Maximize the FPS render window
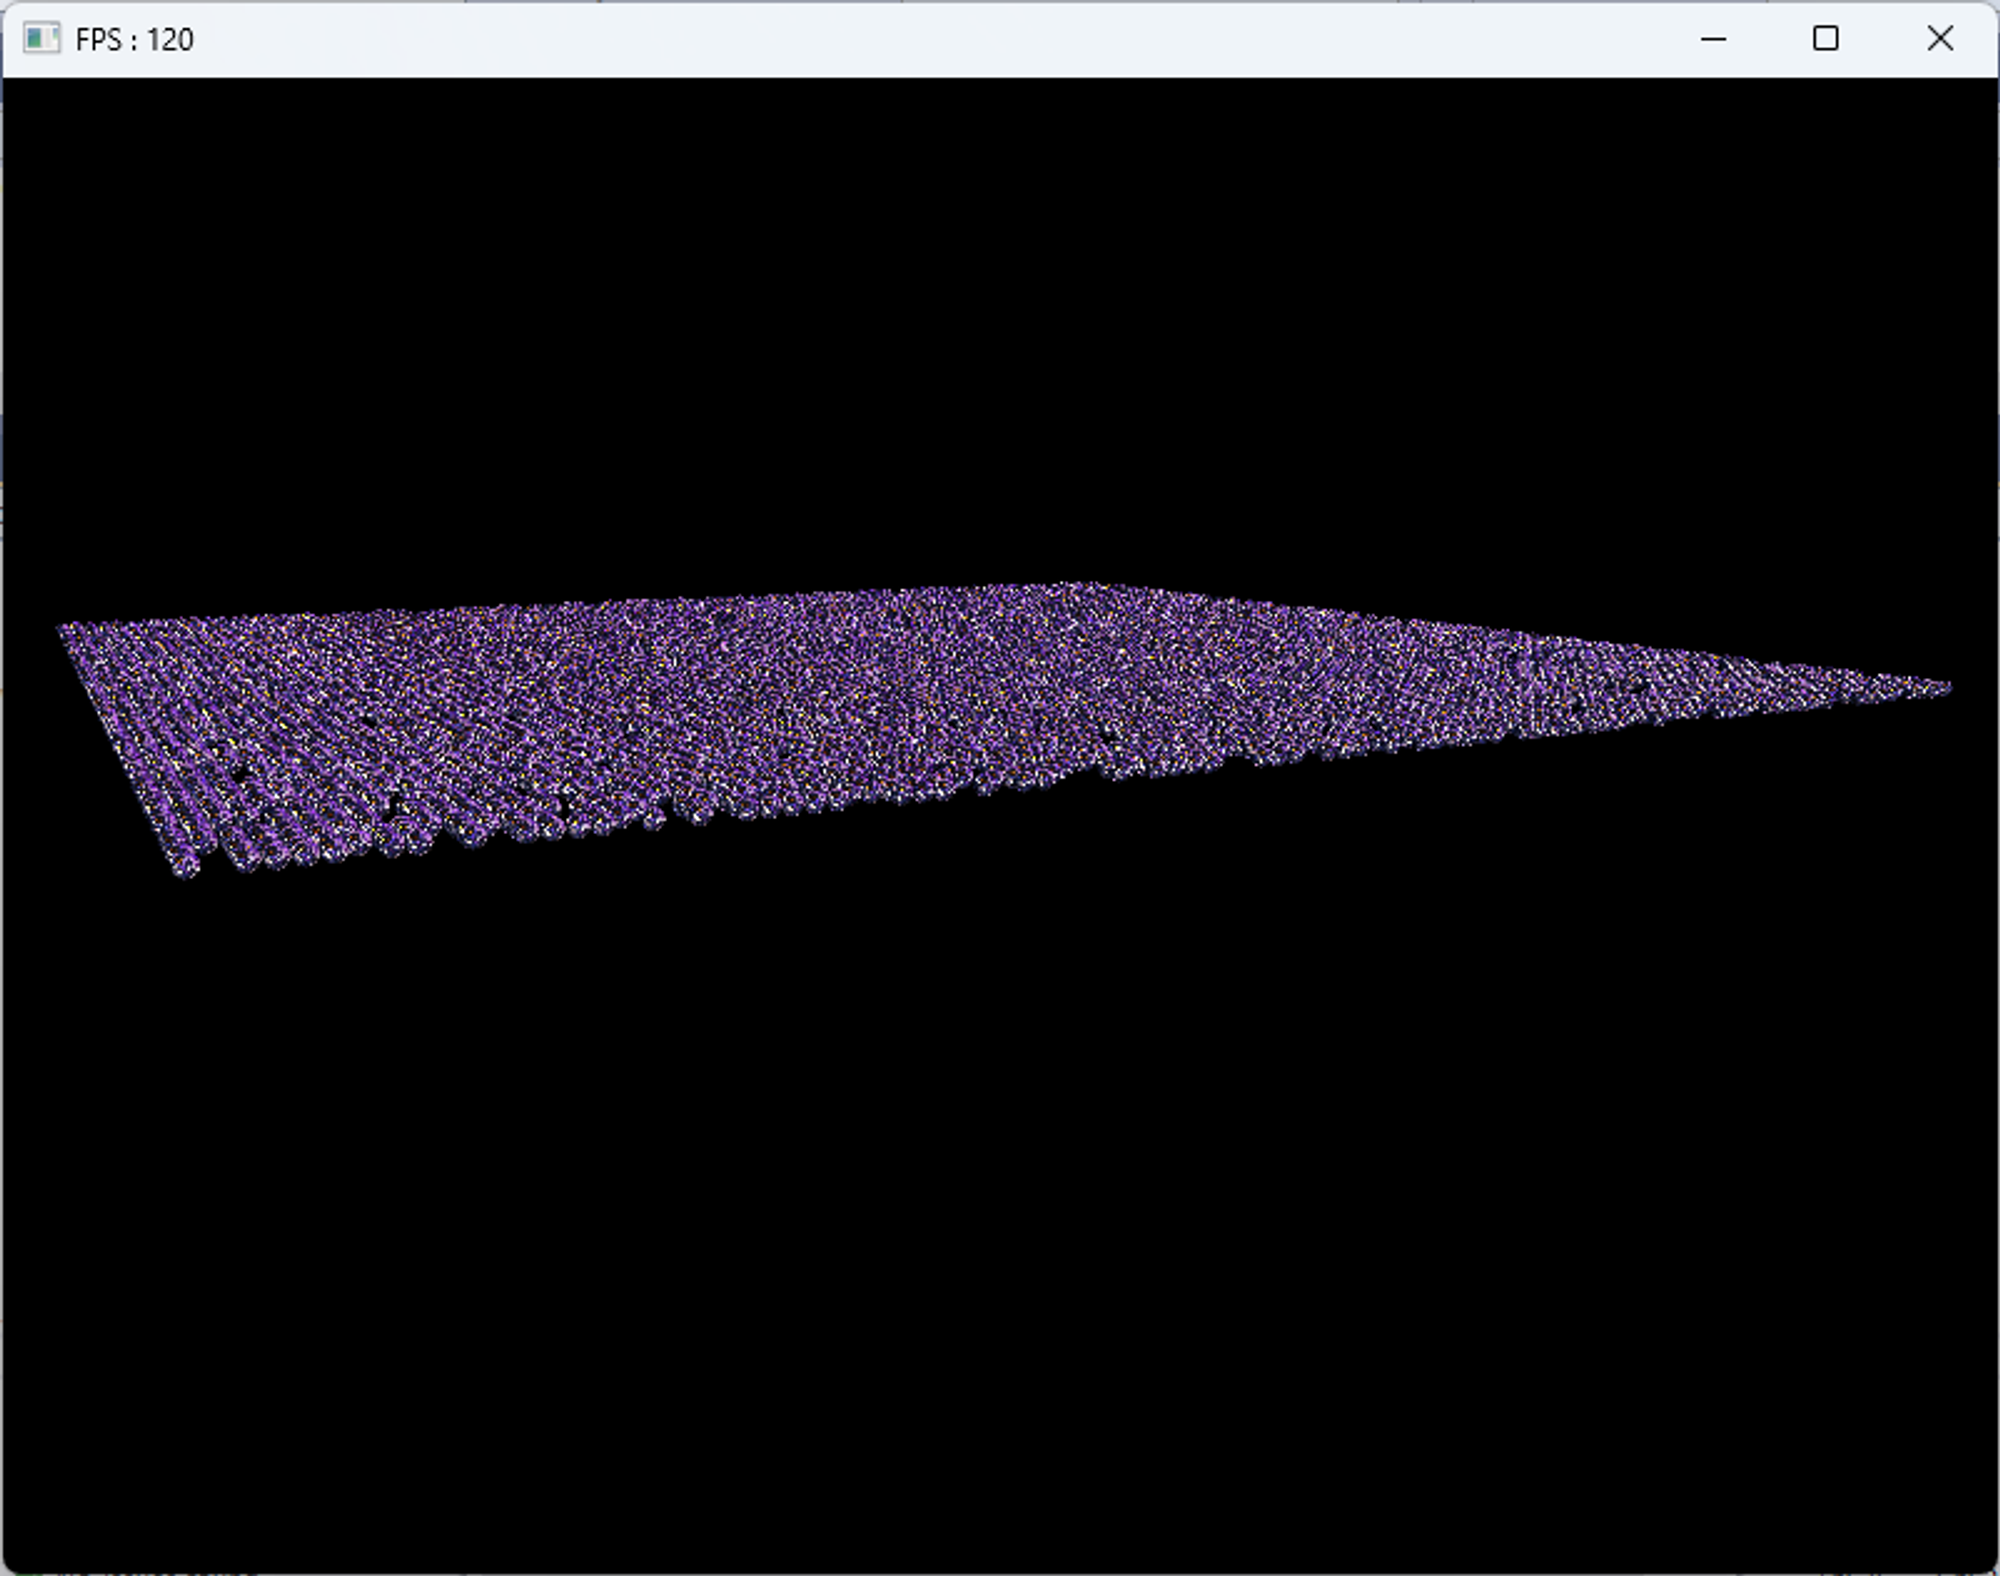2000x1576 pixels. 1825,39
